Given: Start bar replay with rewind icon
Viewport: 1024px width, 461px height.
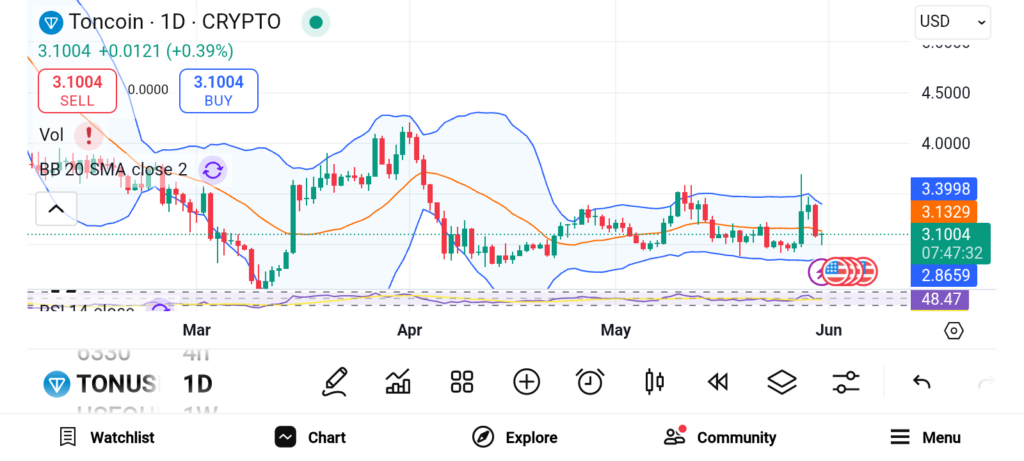Looking at the screenshot, I should [x=717, y=381].
